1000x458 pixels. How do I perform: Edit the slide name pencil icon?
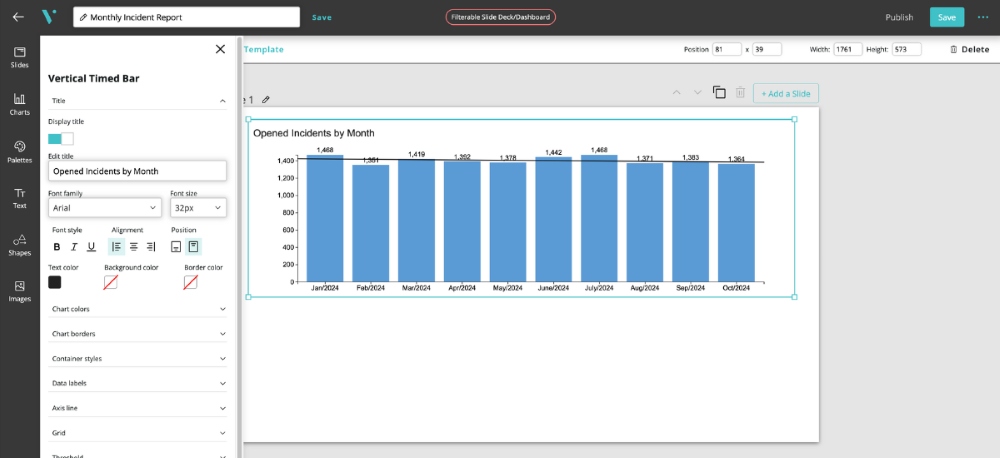click(266, 100)
